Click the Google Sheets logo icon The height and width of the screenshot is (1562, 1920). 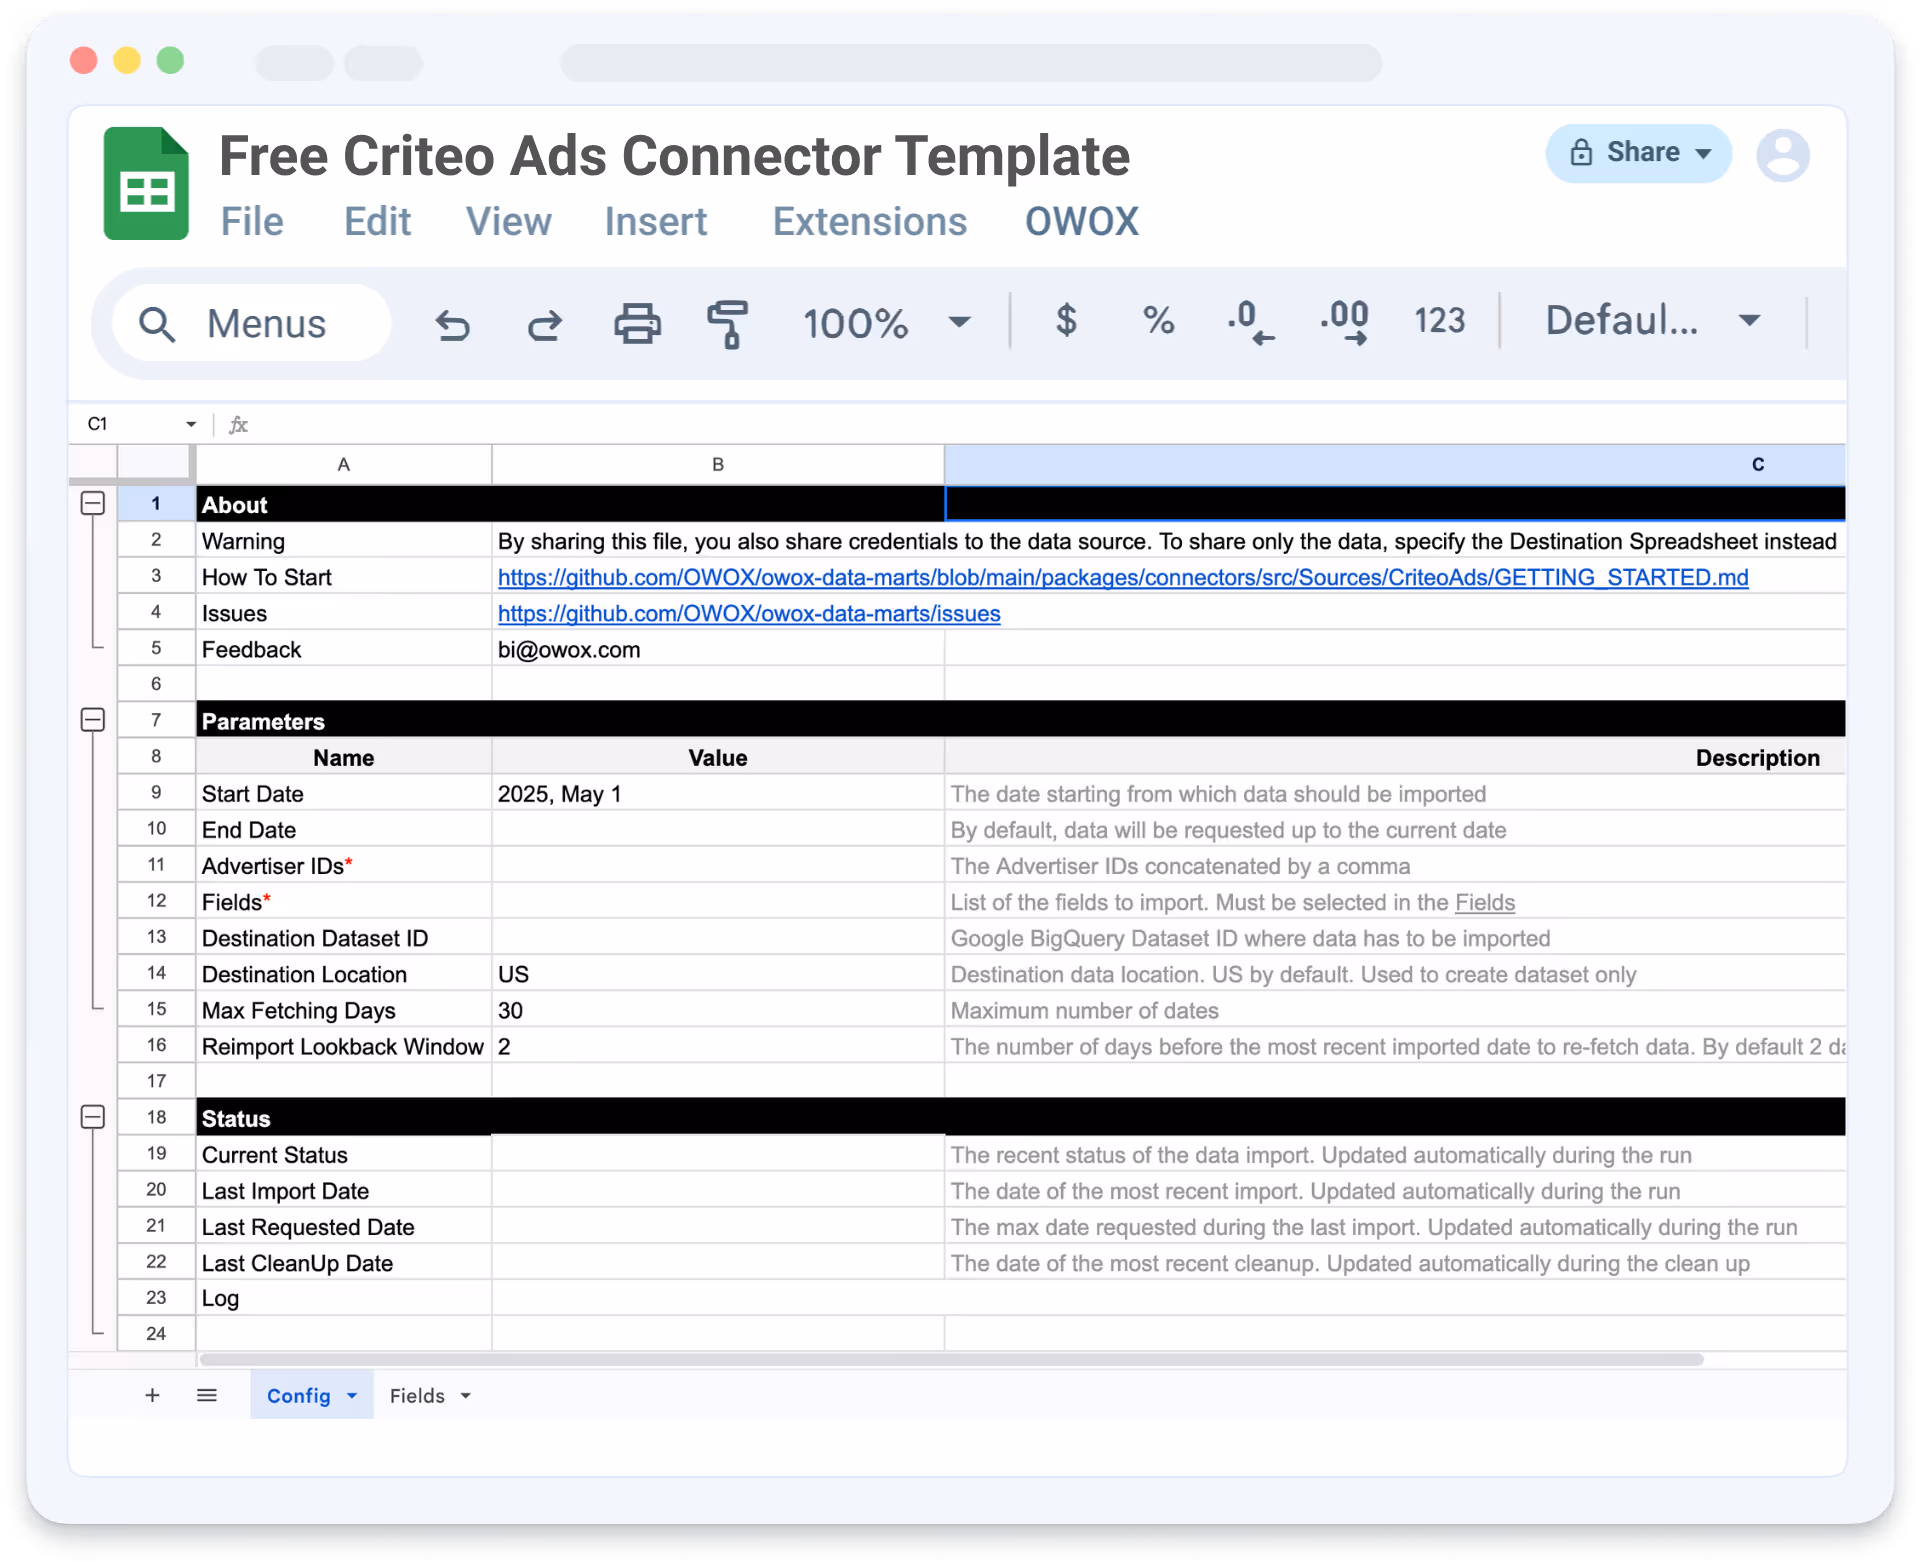pyautogui.click(x=146, y=183)
